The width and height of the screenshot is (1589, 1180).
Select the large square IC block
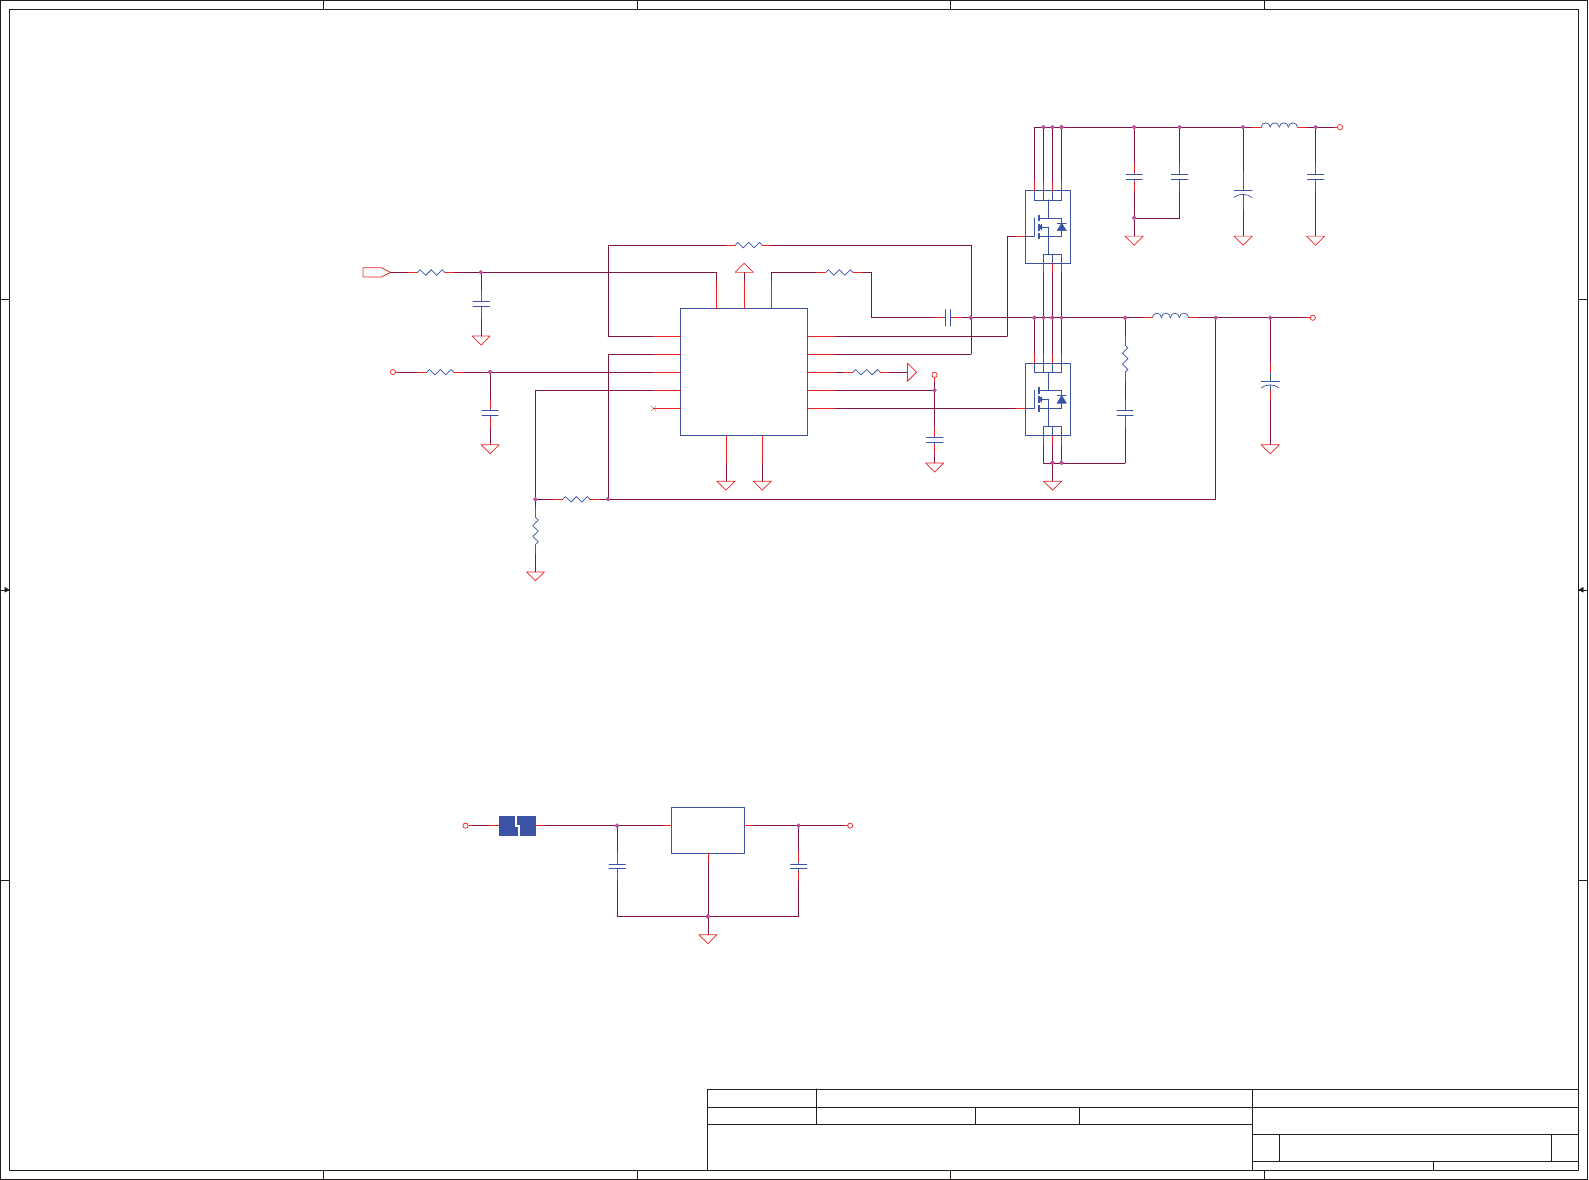point(744,372)
